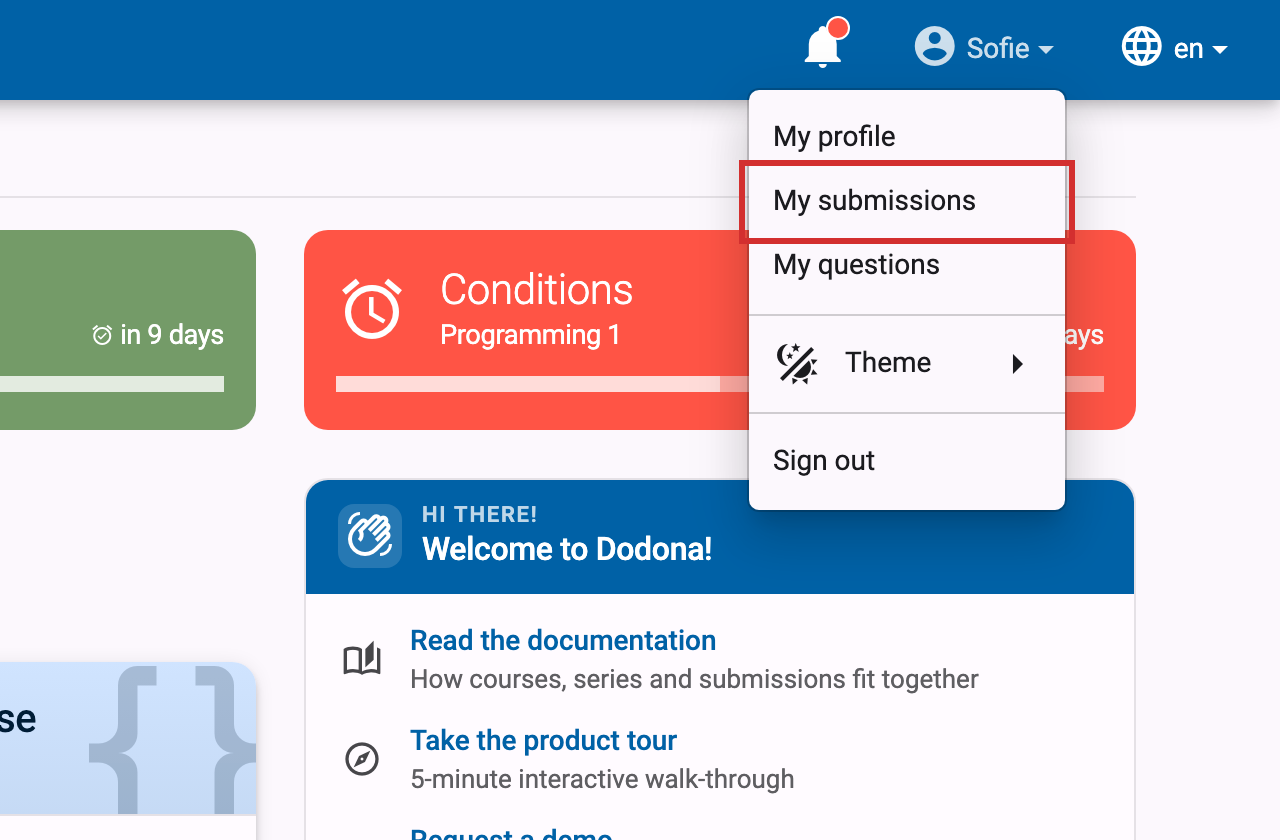Open 'My questions' menu entry
Image resolution: width=1280 pixels, height=840 pixels.
click(907, 264)
